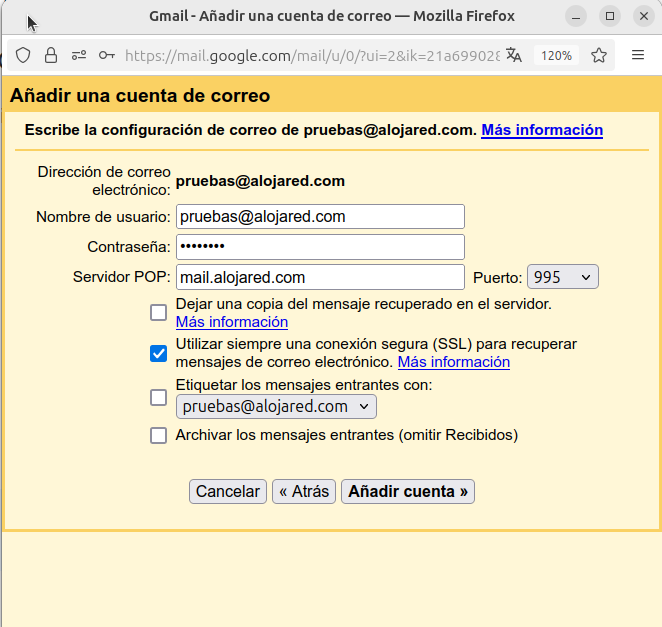Go back with the « Atrás button
This screenshot has width=662, height=627.
[304, 491]
